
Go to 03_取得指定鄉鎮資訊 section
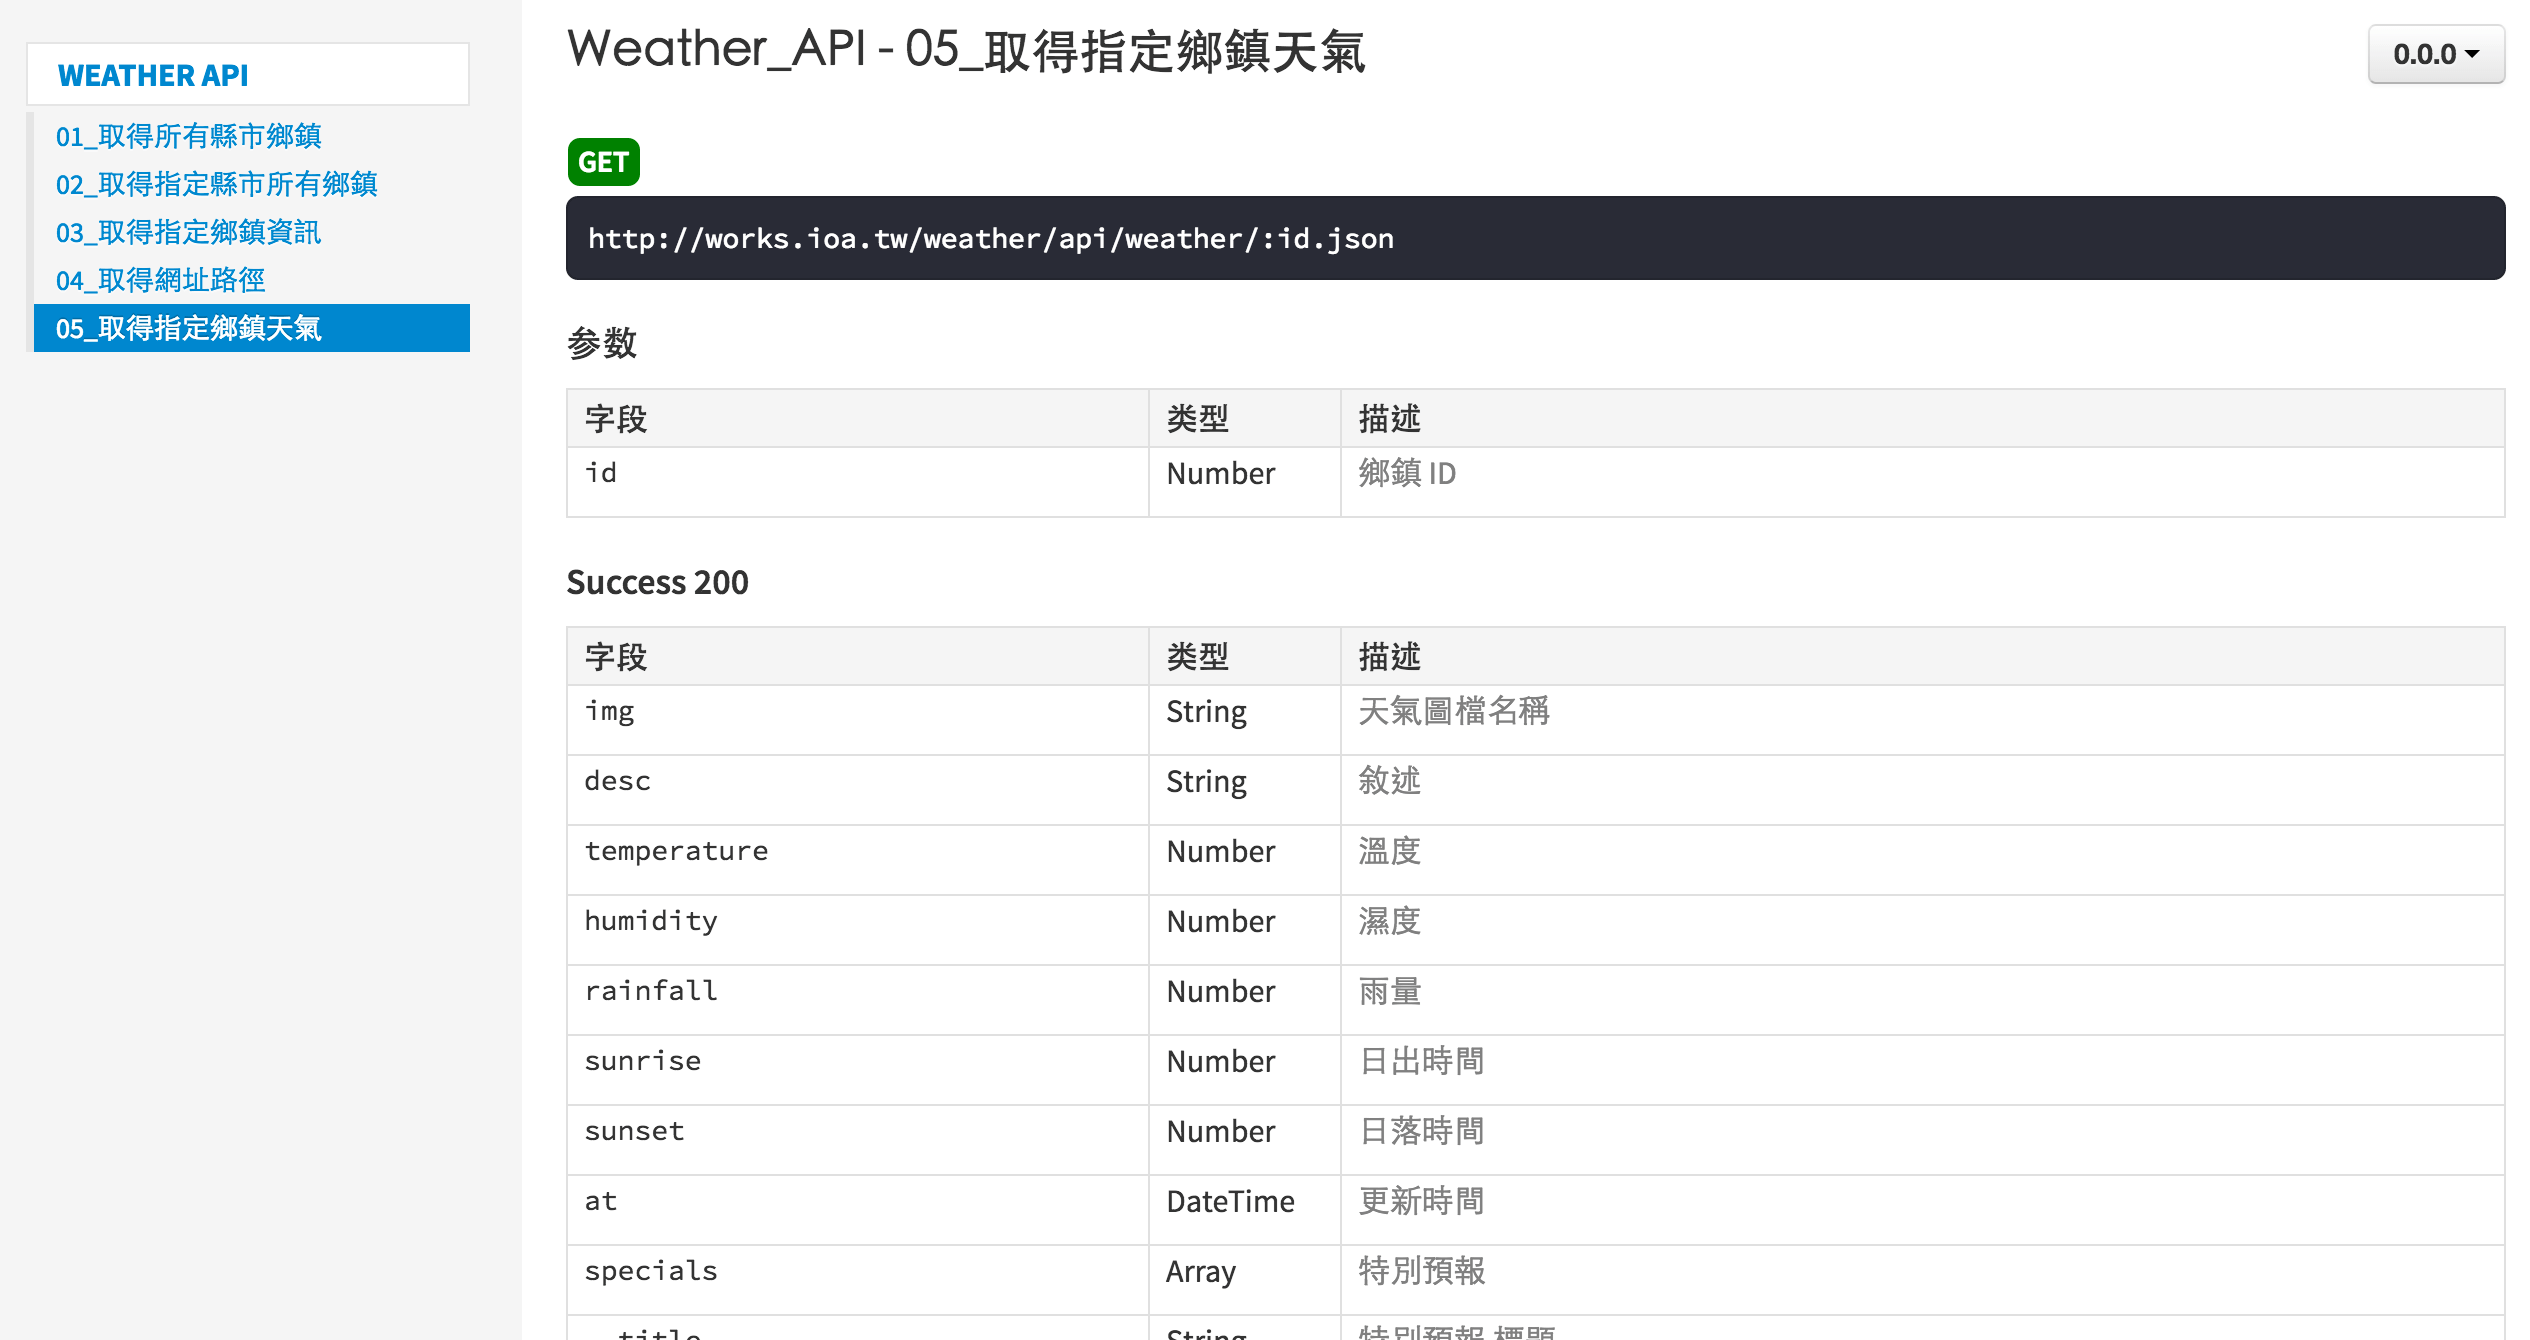coord(188,232)
